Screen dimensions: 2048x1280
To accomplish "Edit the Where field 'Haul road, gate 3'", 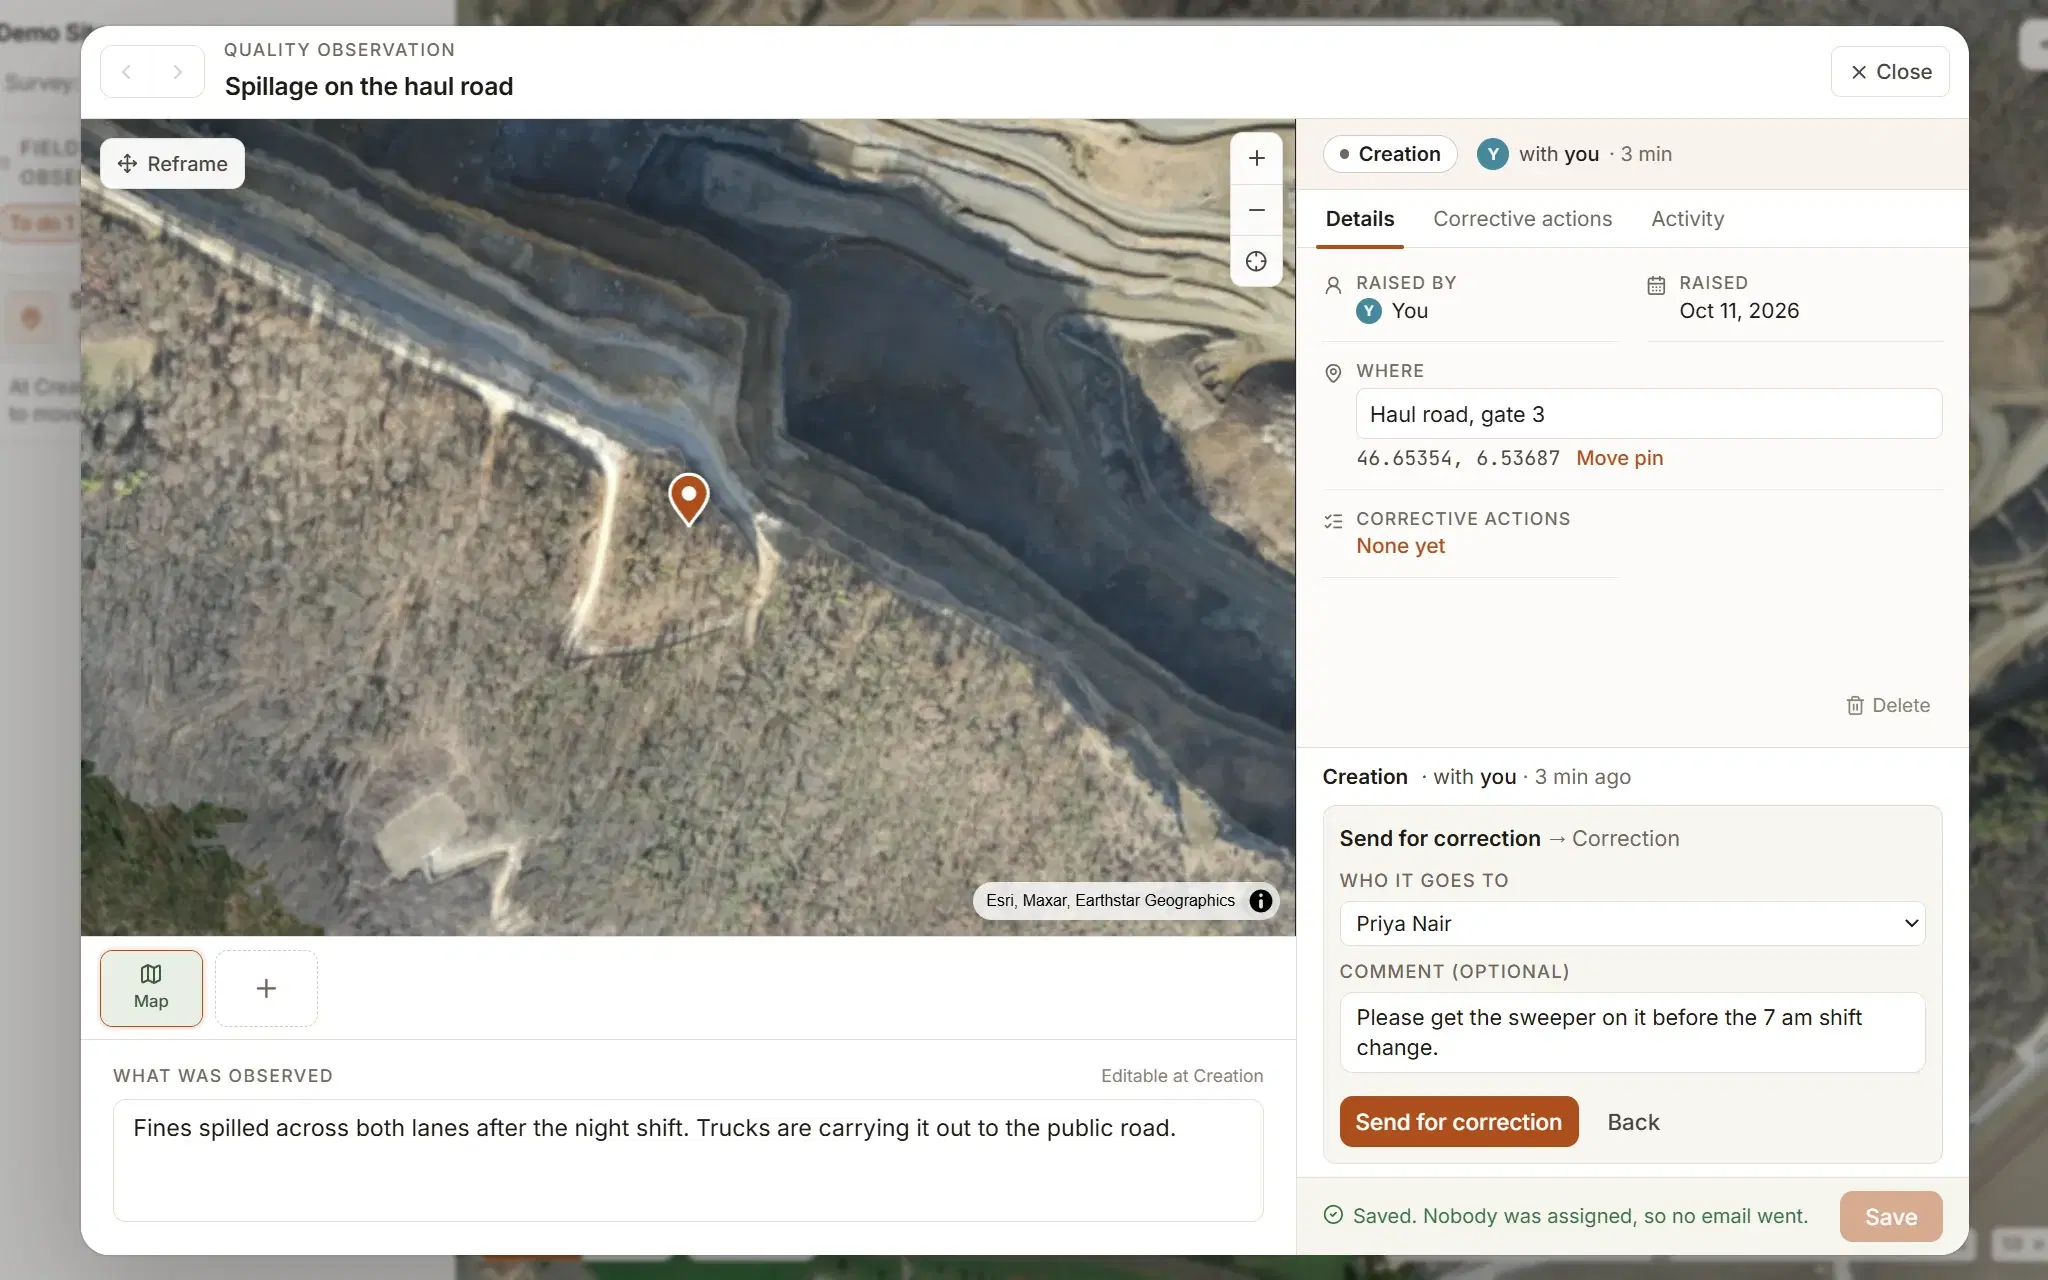I will (1648, 414).
